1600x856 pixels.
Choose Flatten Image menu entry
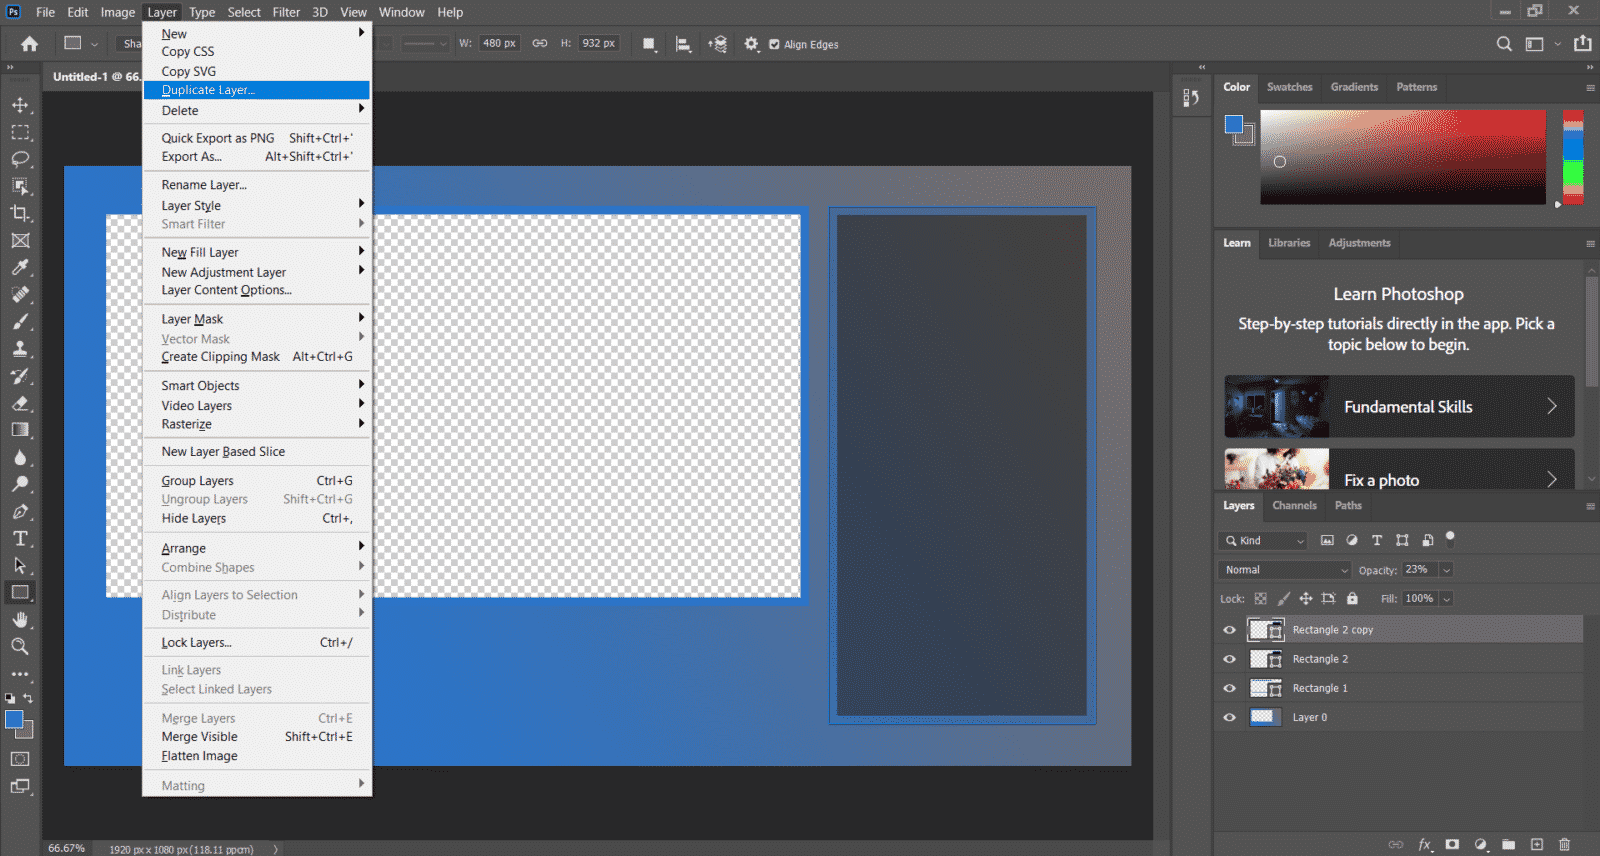click(x=257, y=756)
